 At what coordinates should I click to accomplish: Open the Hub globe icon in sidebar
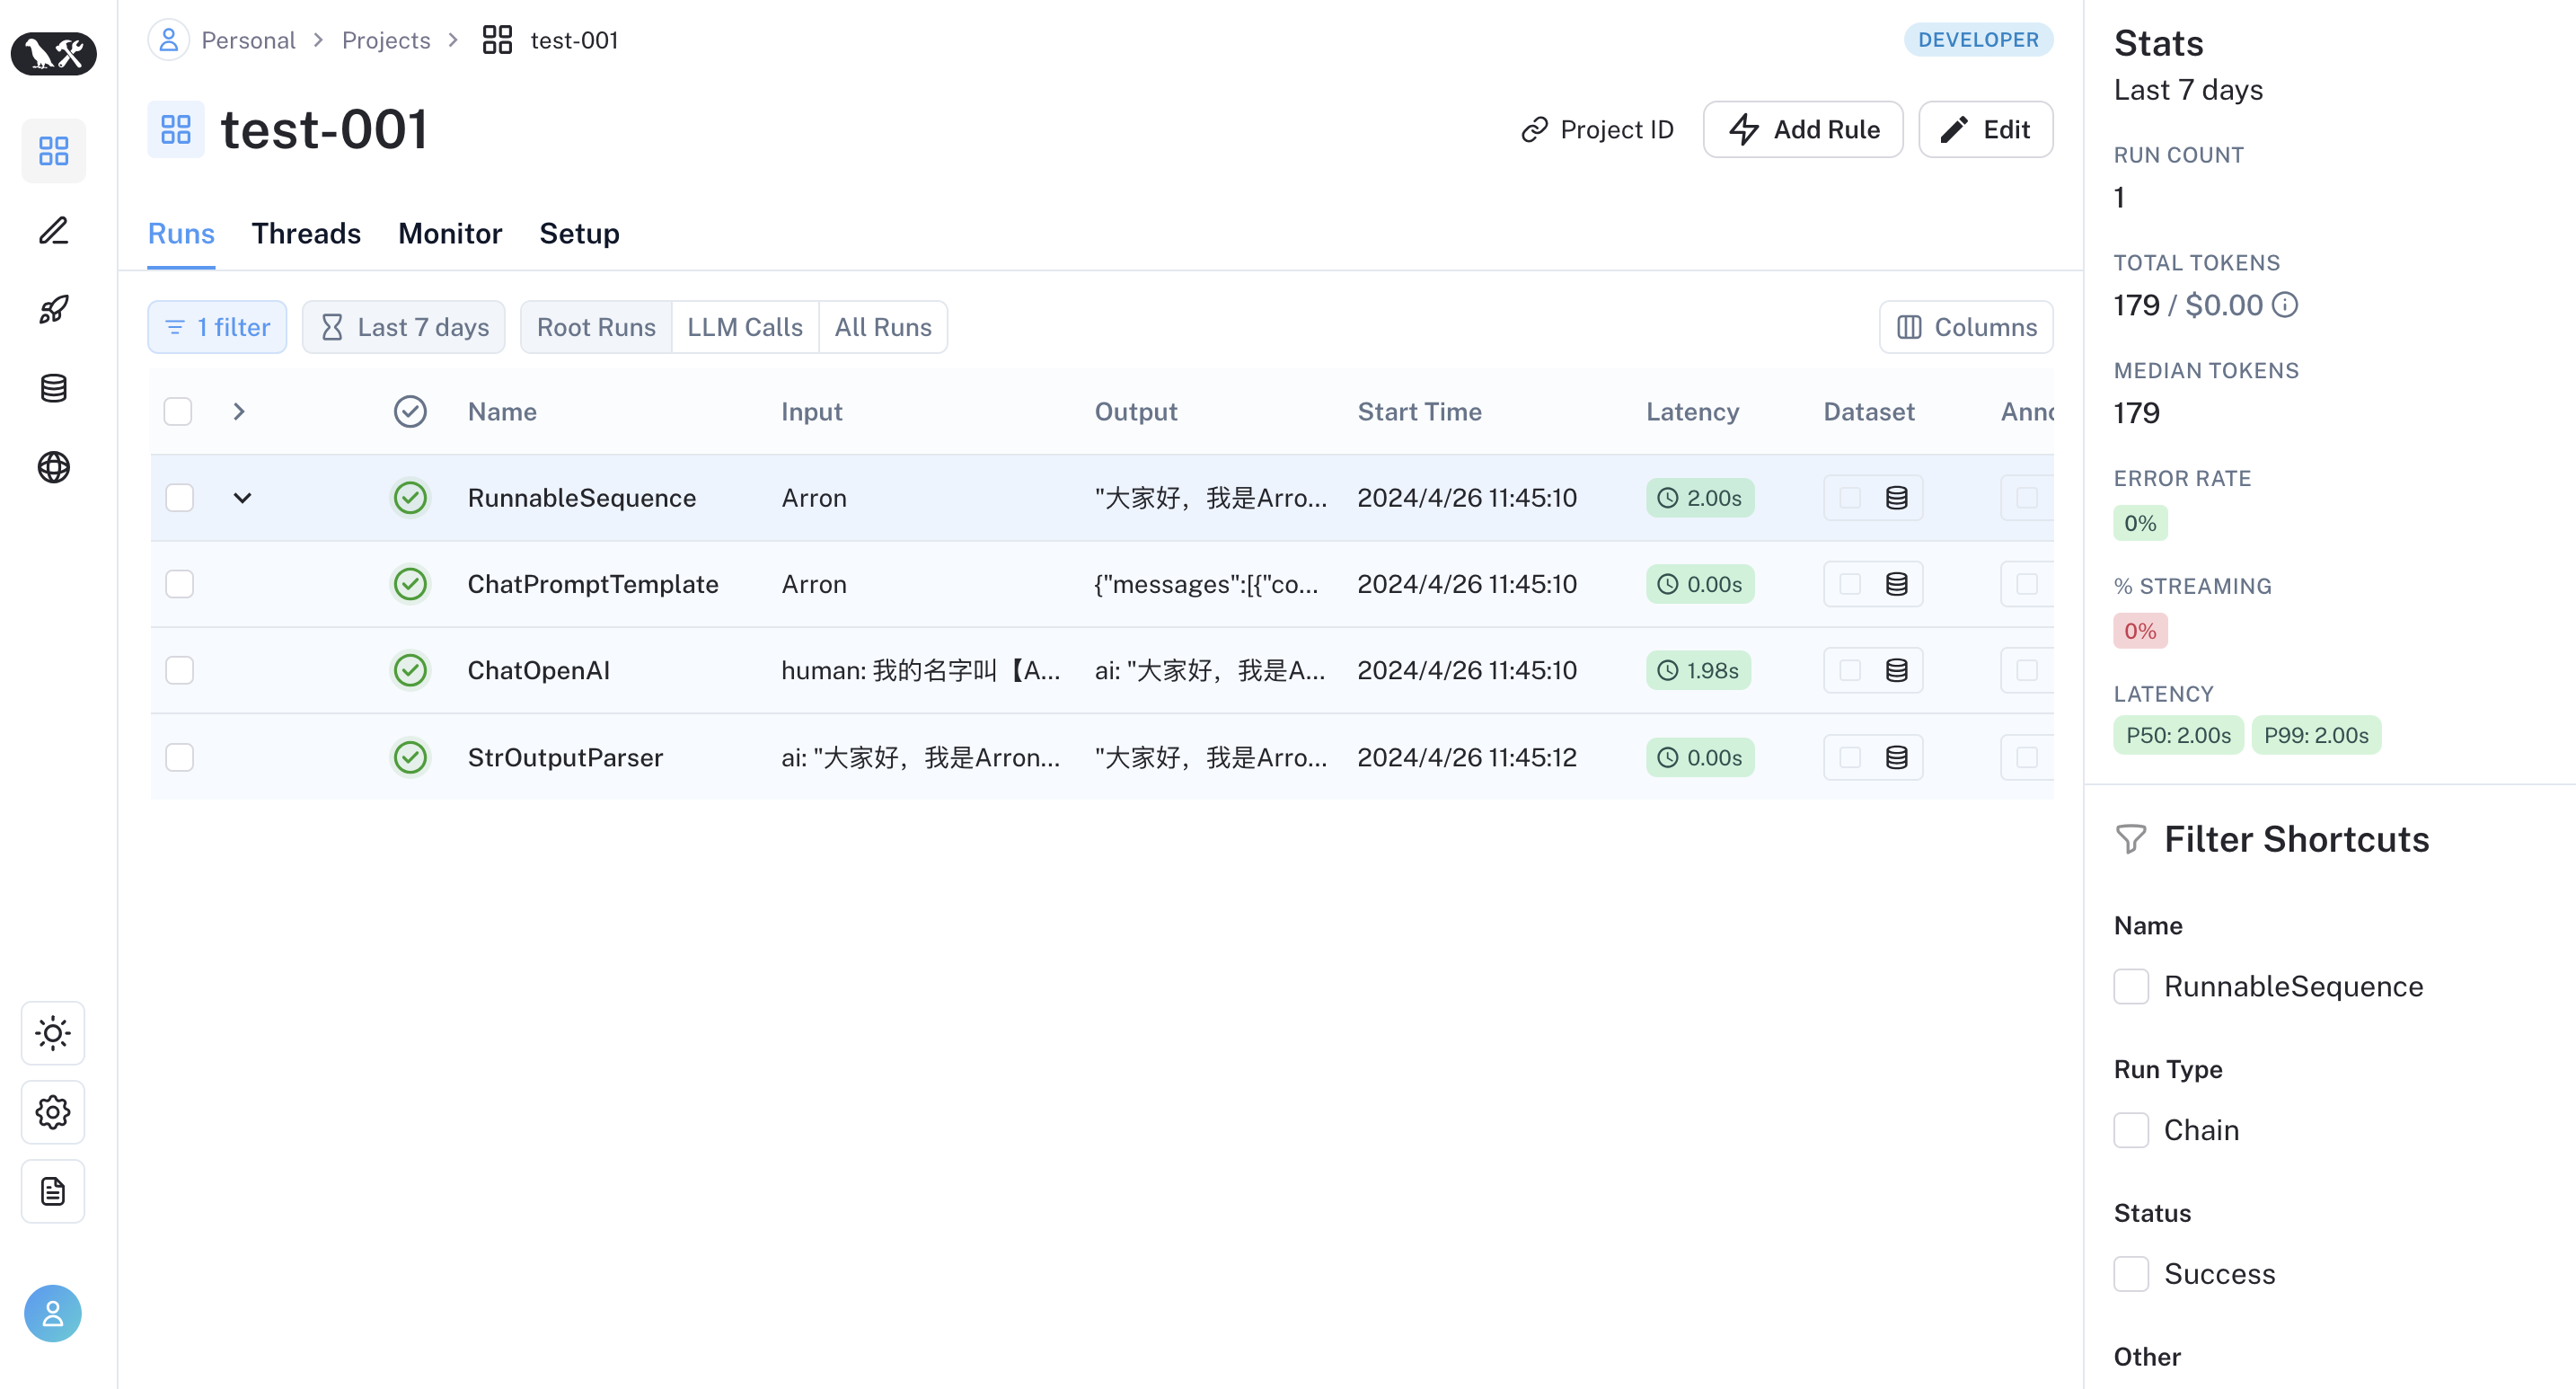tap(53, 467)
